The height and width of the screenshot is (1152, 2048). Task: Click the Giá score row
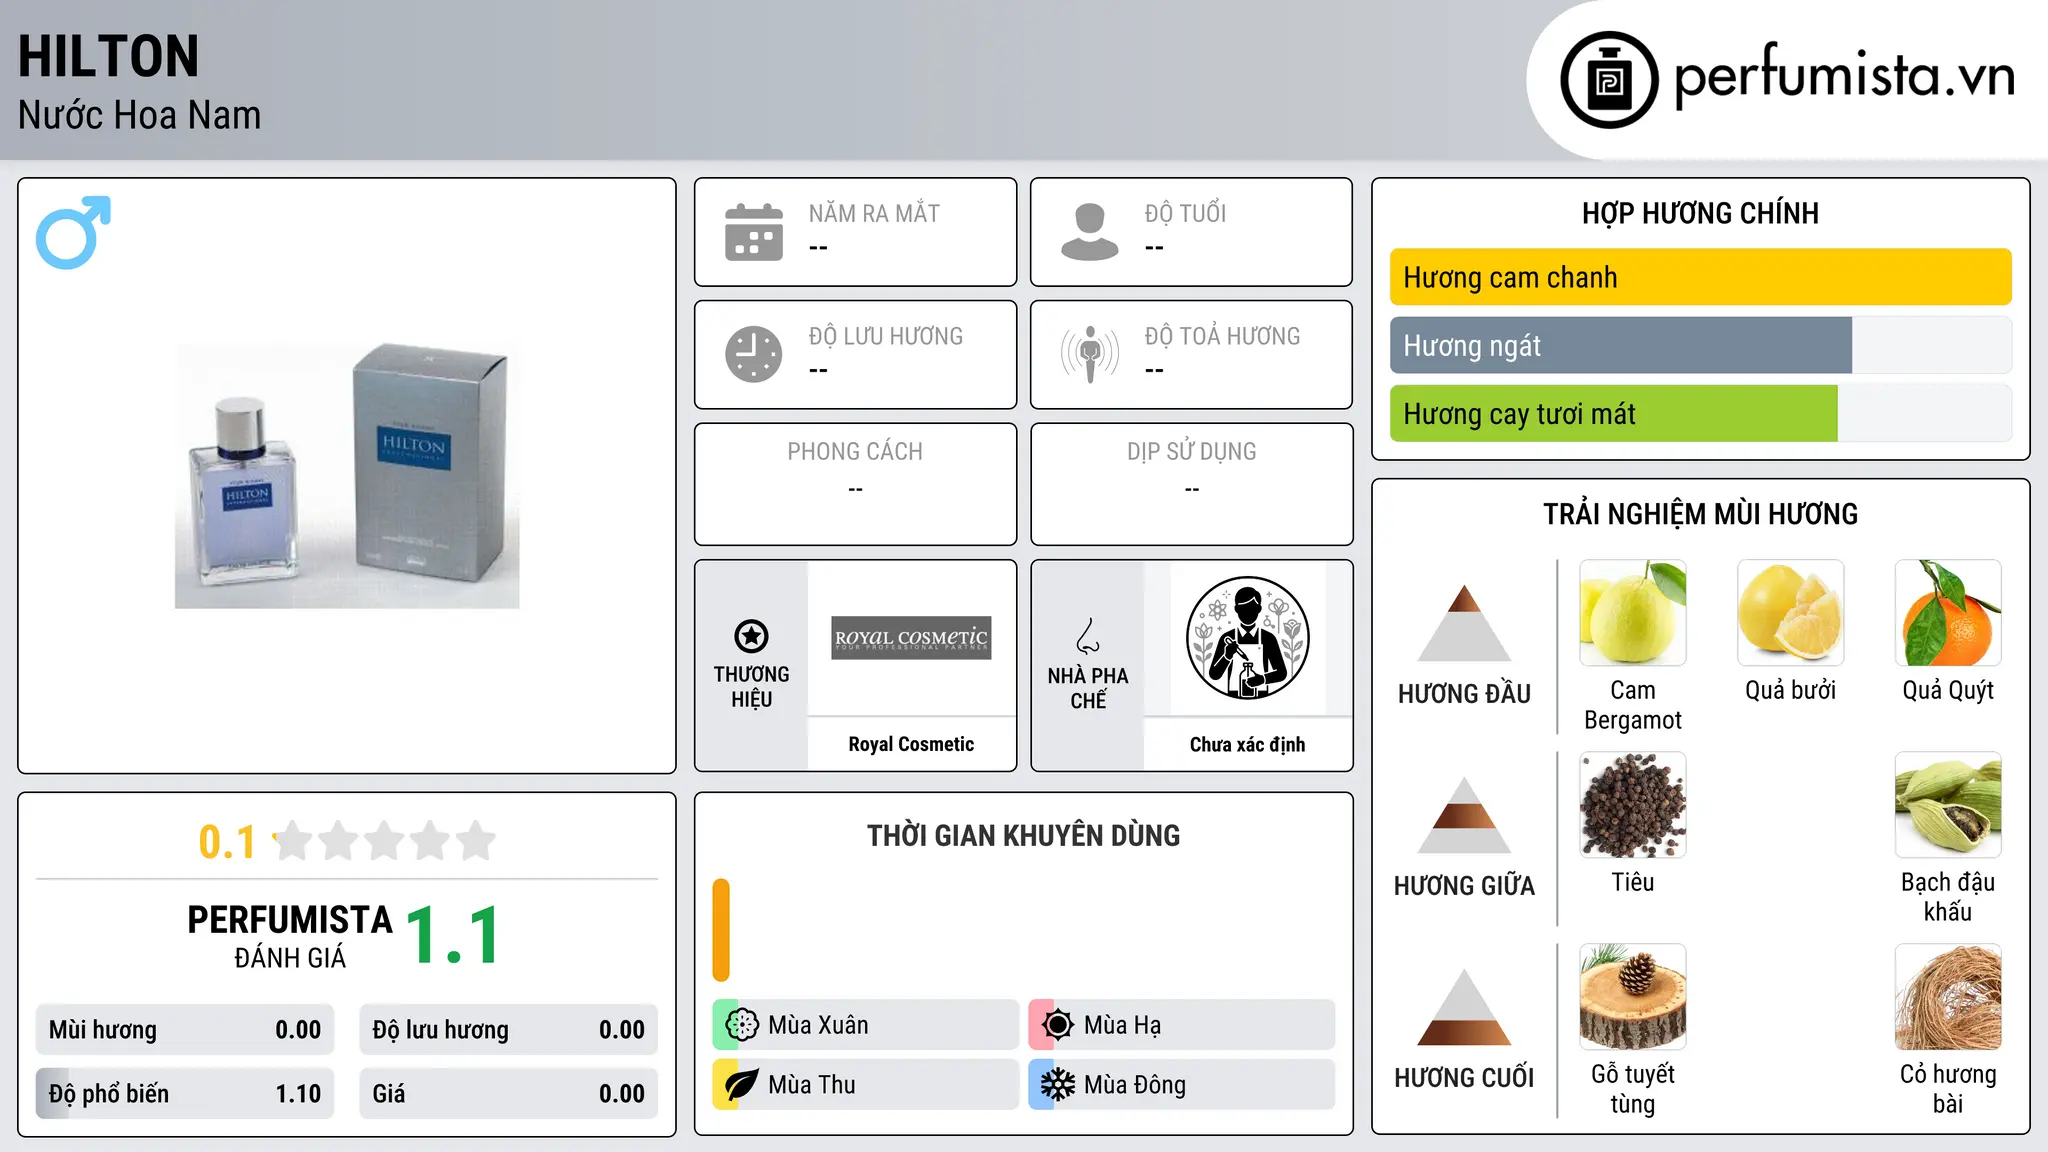point(508,1094)
